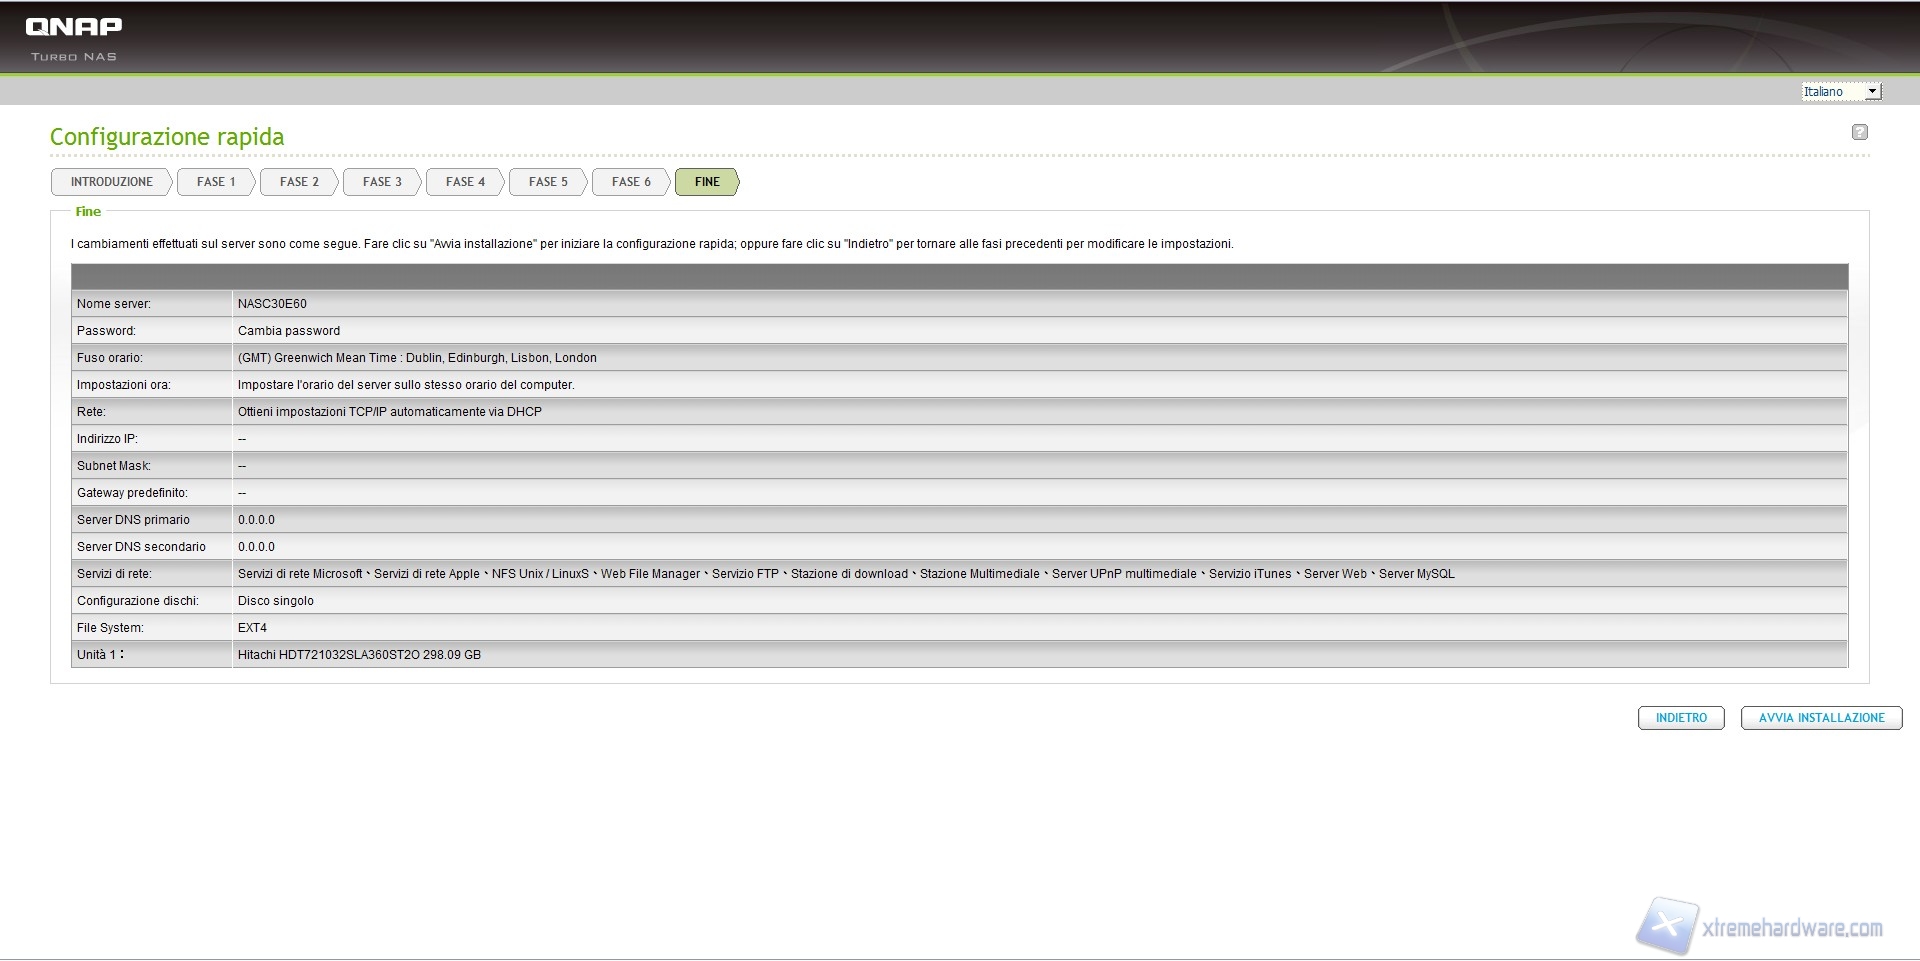Image resolution: width=1920 pixels, height=961 pixels.
Task: Select the Cambia password row value
Action: pos(289,331)
